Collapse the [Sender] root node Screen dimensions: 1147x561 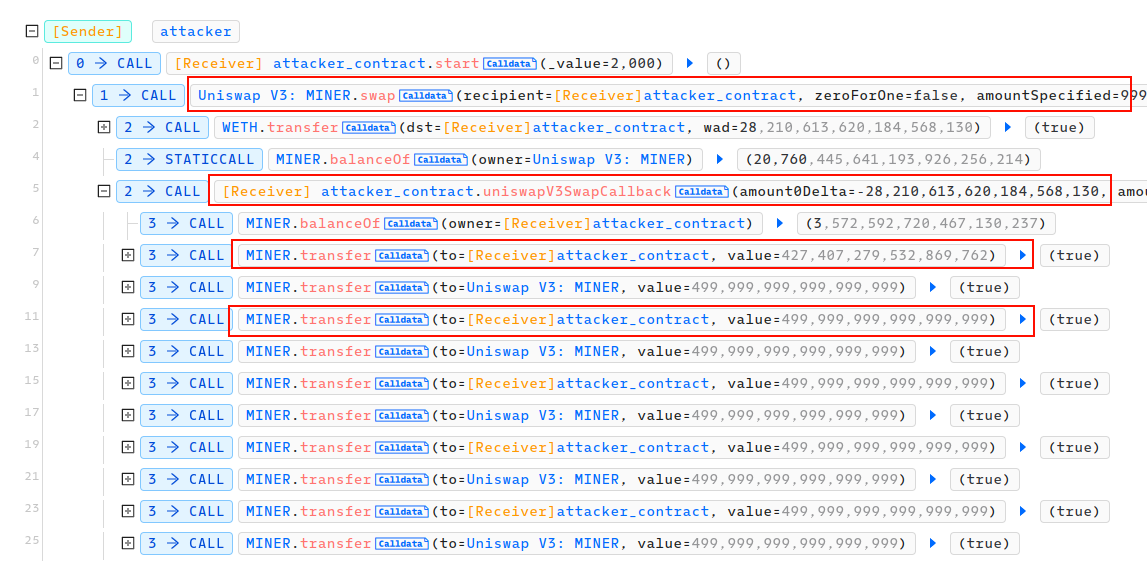[x=31, y=31]
